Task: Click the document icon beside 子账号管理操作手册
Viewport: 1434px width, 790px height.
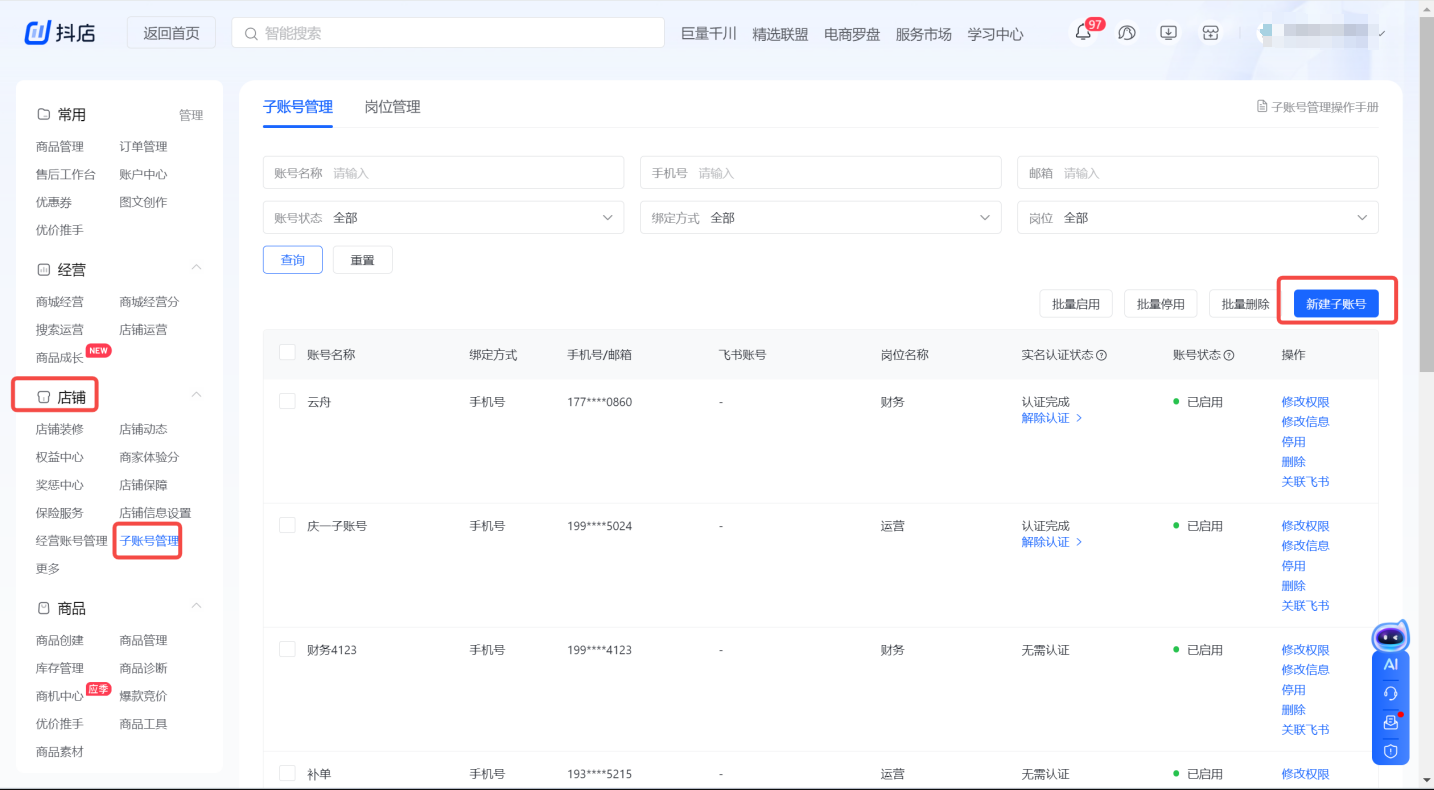Action: 1262,106
